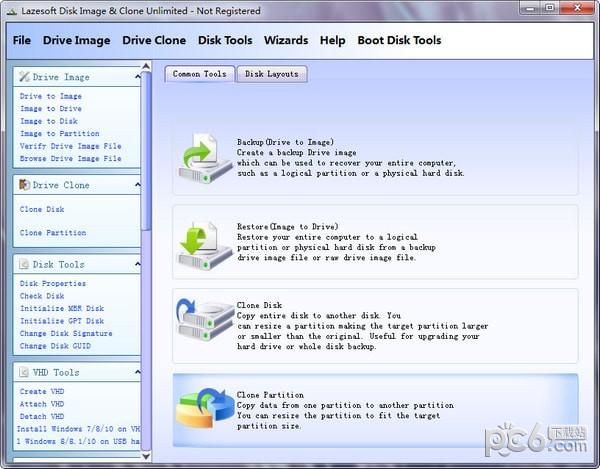The image size is (600, 469).
Task: Click the Drive to Image link
Action: pos(51,96)
